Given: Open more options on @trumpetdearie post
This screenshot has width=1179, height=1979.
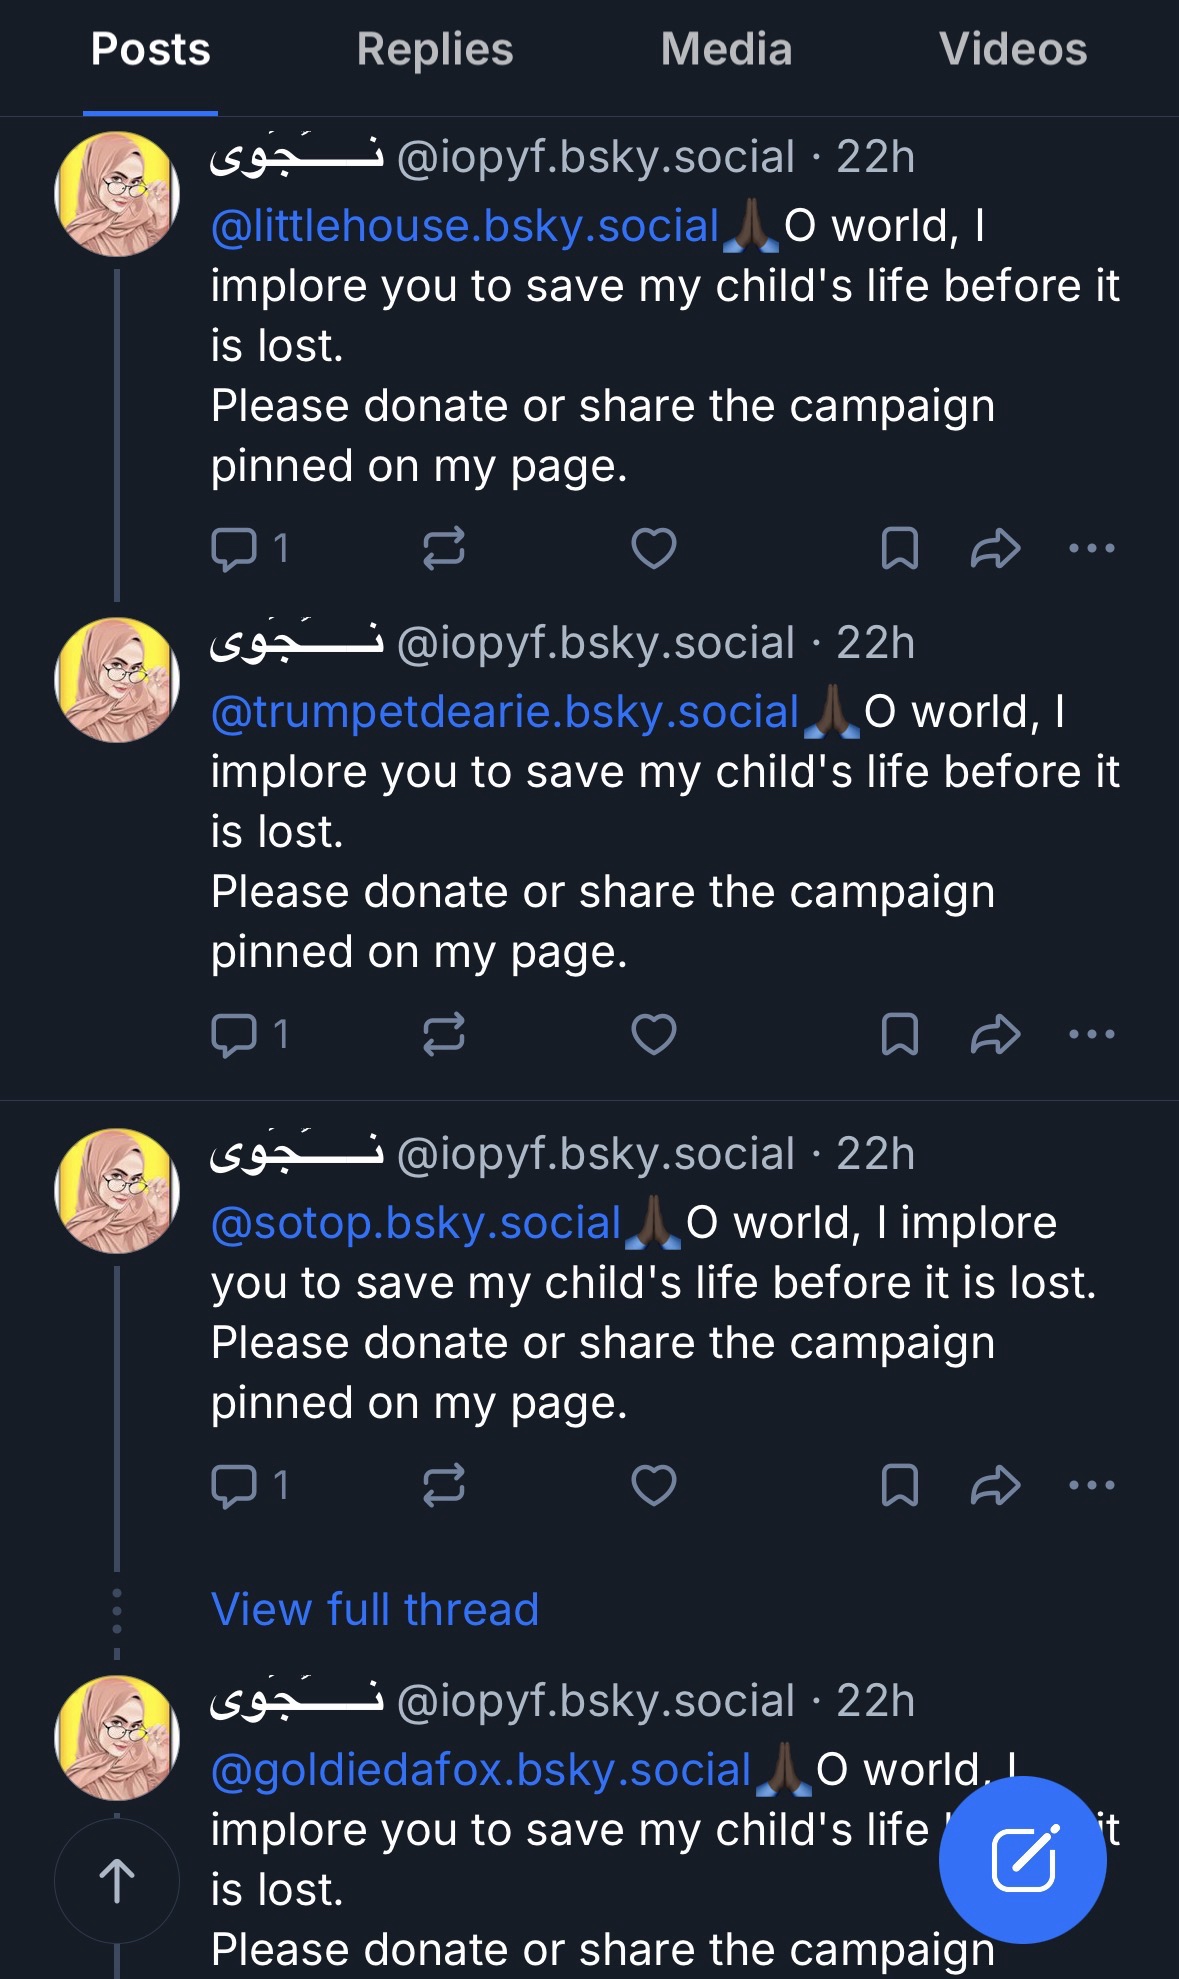Looking at the screenshot, I should (x=1091, y=1034).
